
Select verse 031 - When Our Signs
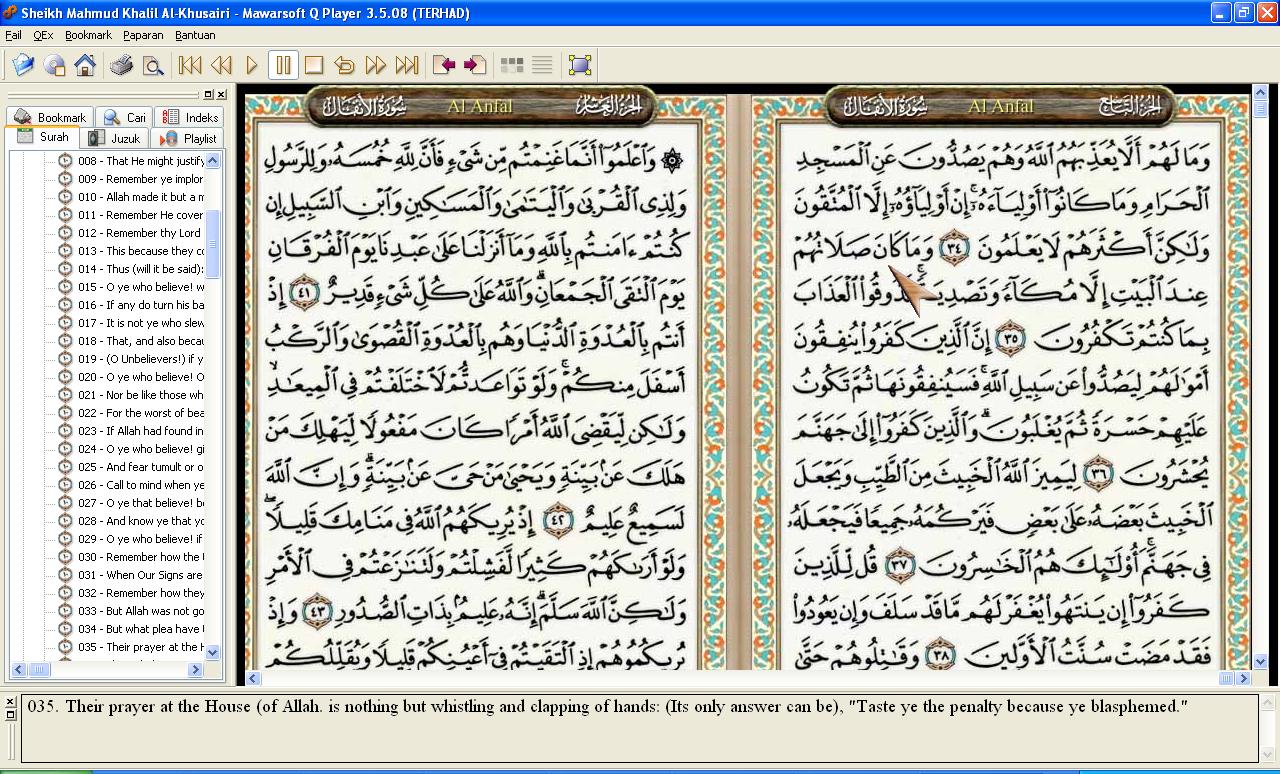coord(140,575)
